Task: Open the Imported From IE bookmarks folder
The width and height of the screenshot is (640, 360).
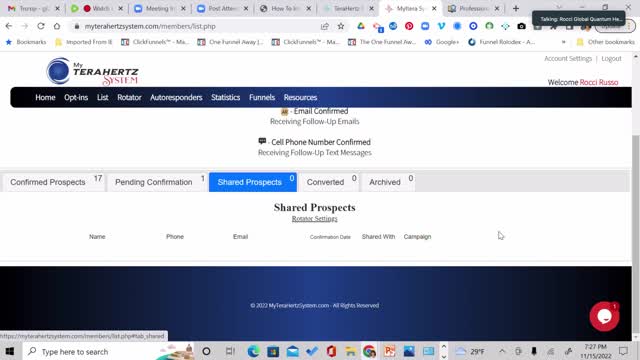Action: 83,42
